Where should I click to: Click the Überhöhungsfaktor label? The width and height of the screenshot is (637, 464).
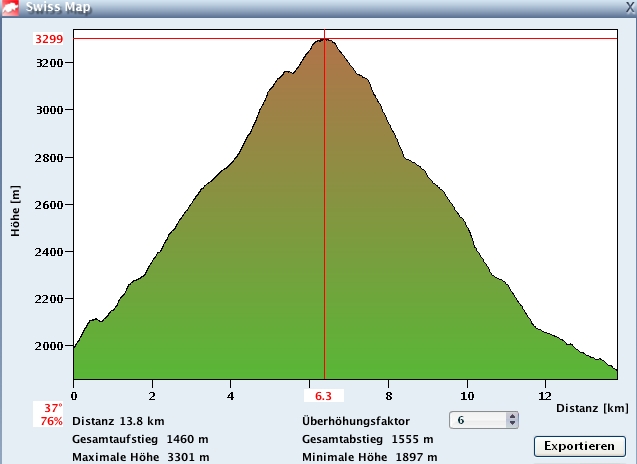367,421
